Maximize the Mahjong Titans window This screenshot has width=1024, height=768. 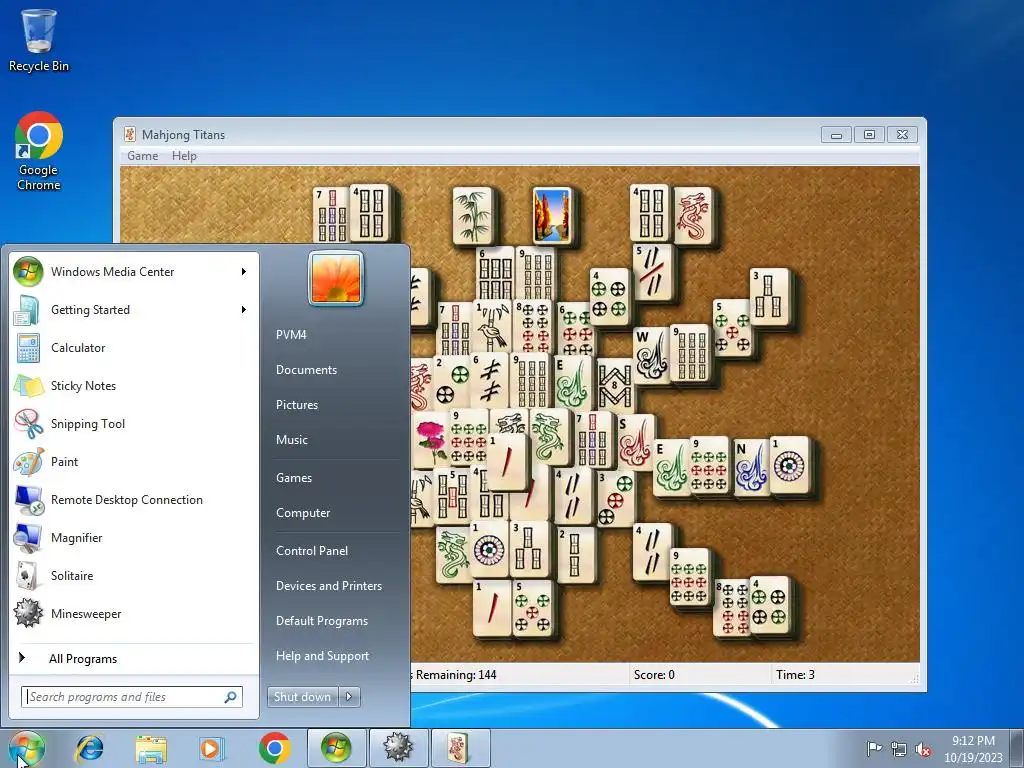869,135
